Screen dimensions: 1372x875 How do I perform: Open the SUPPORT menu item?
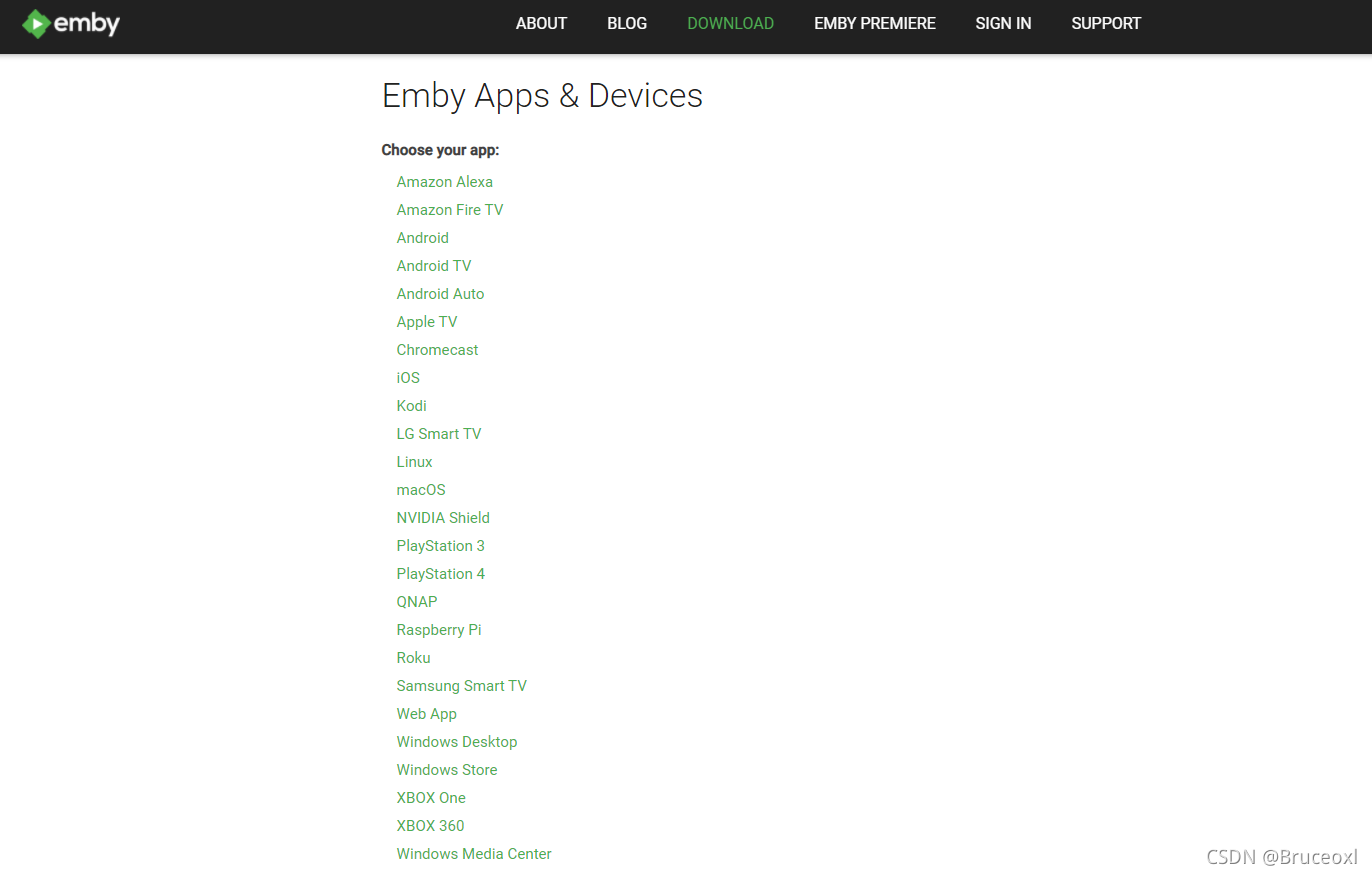tap(1106, 23)
